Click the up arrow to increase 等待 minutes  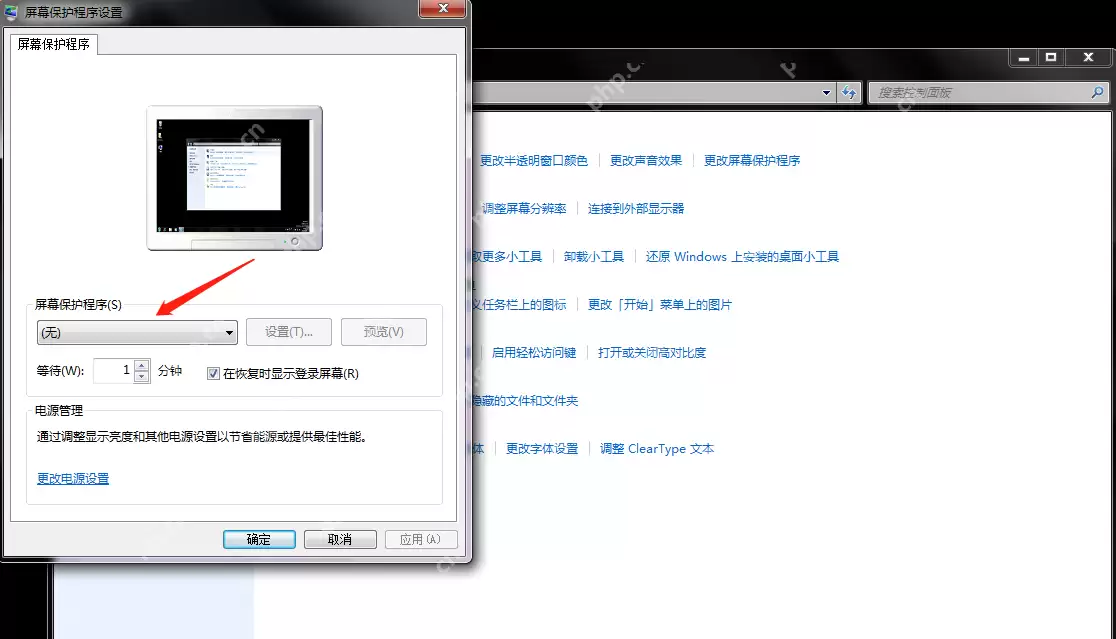coord(141,365)
